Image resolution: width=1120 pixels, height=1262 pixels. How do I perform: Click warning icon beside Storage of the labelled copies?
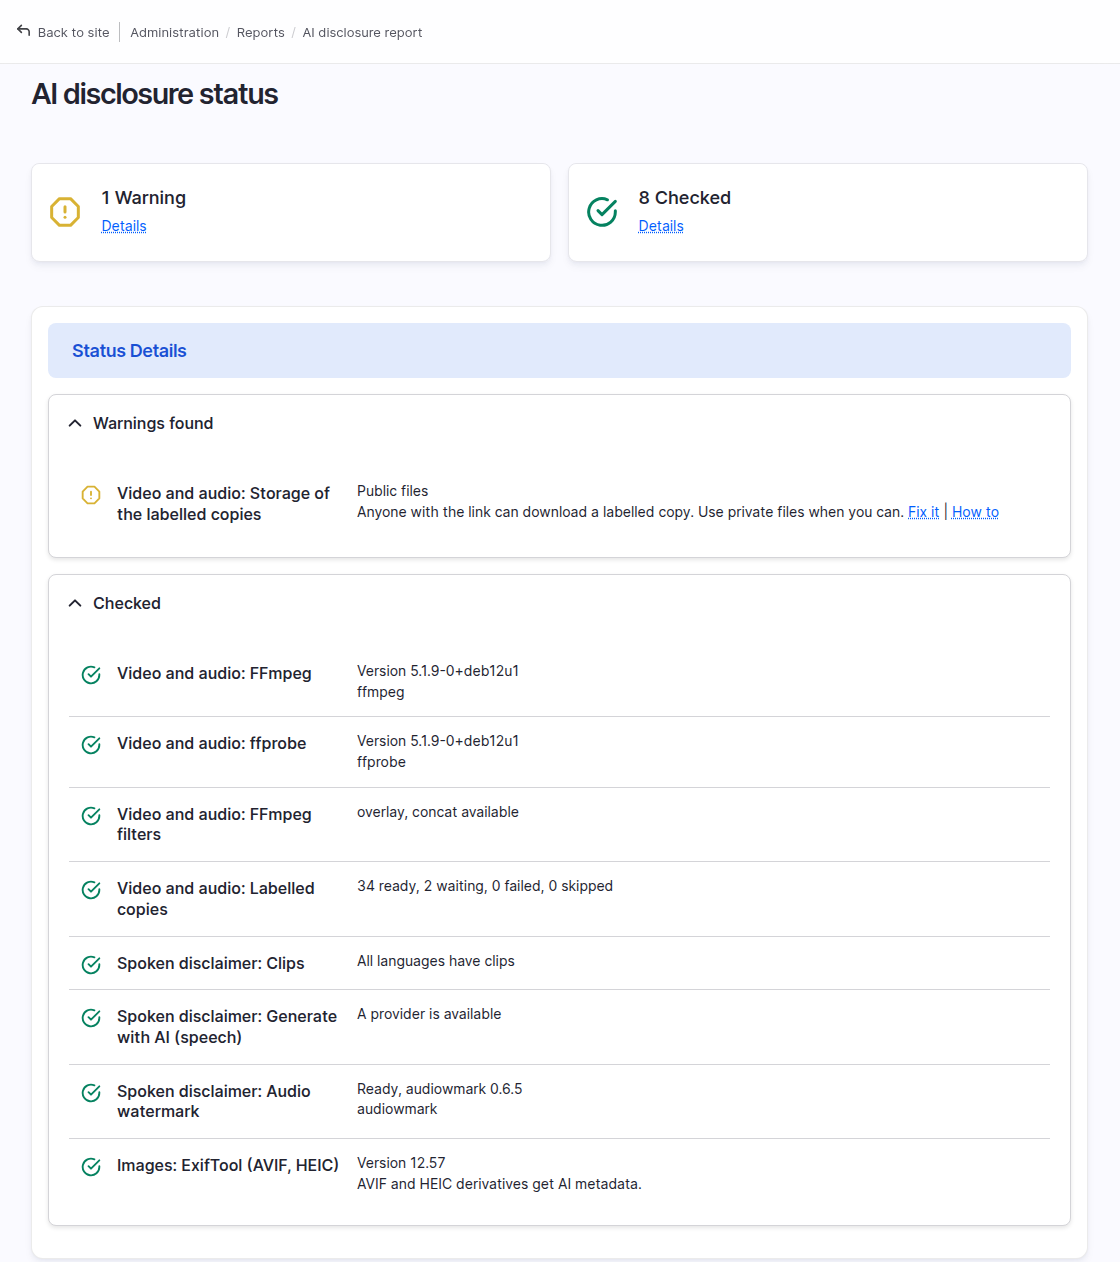91,494
